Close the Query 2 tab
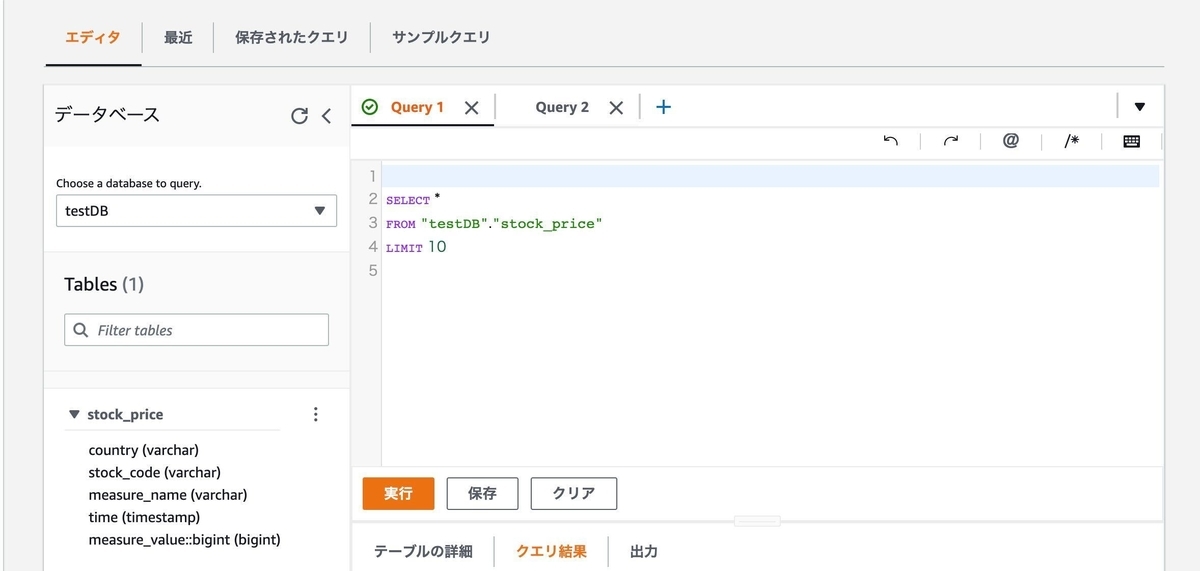 (616, 108)
